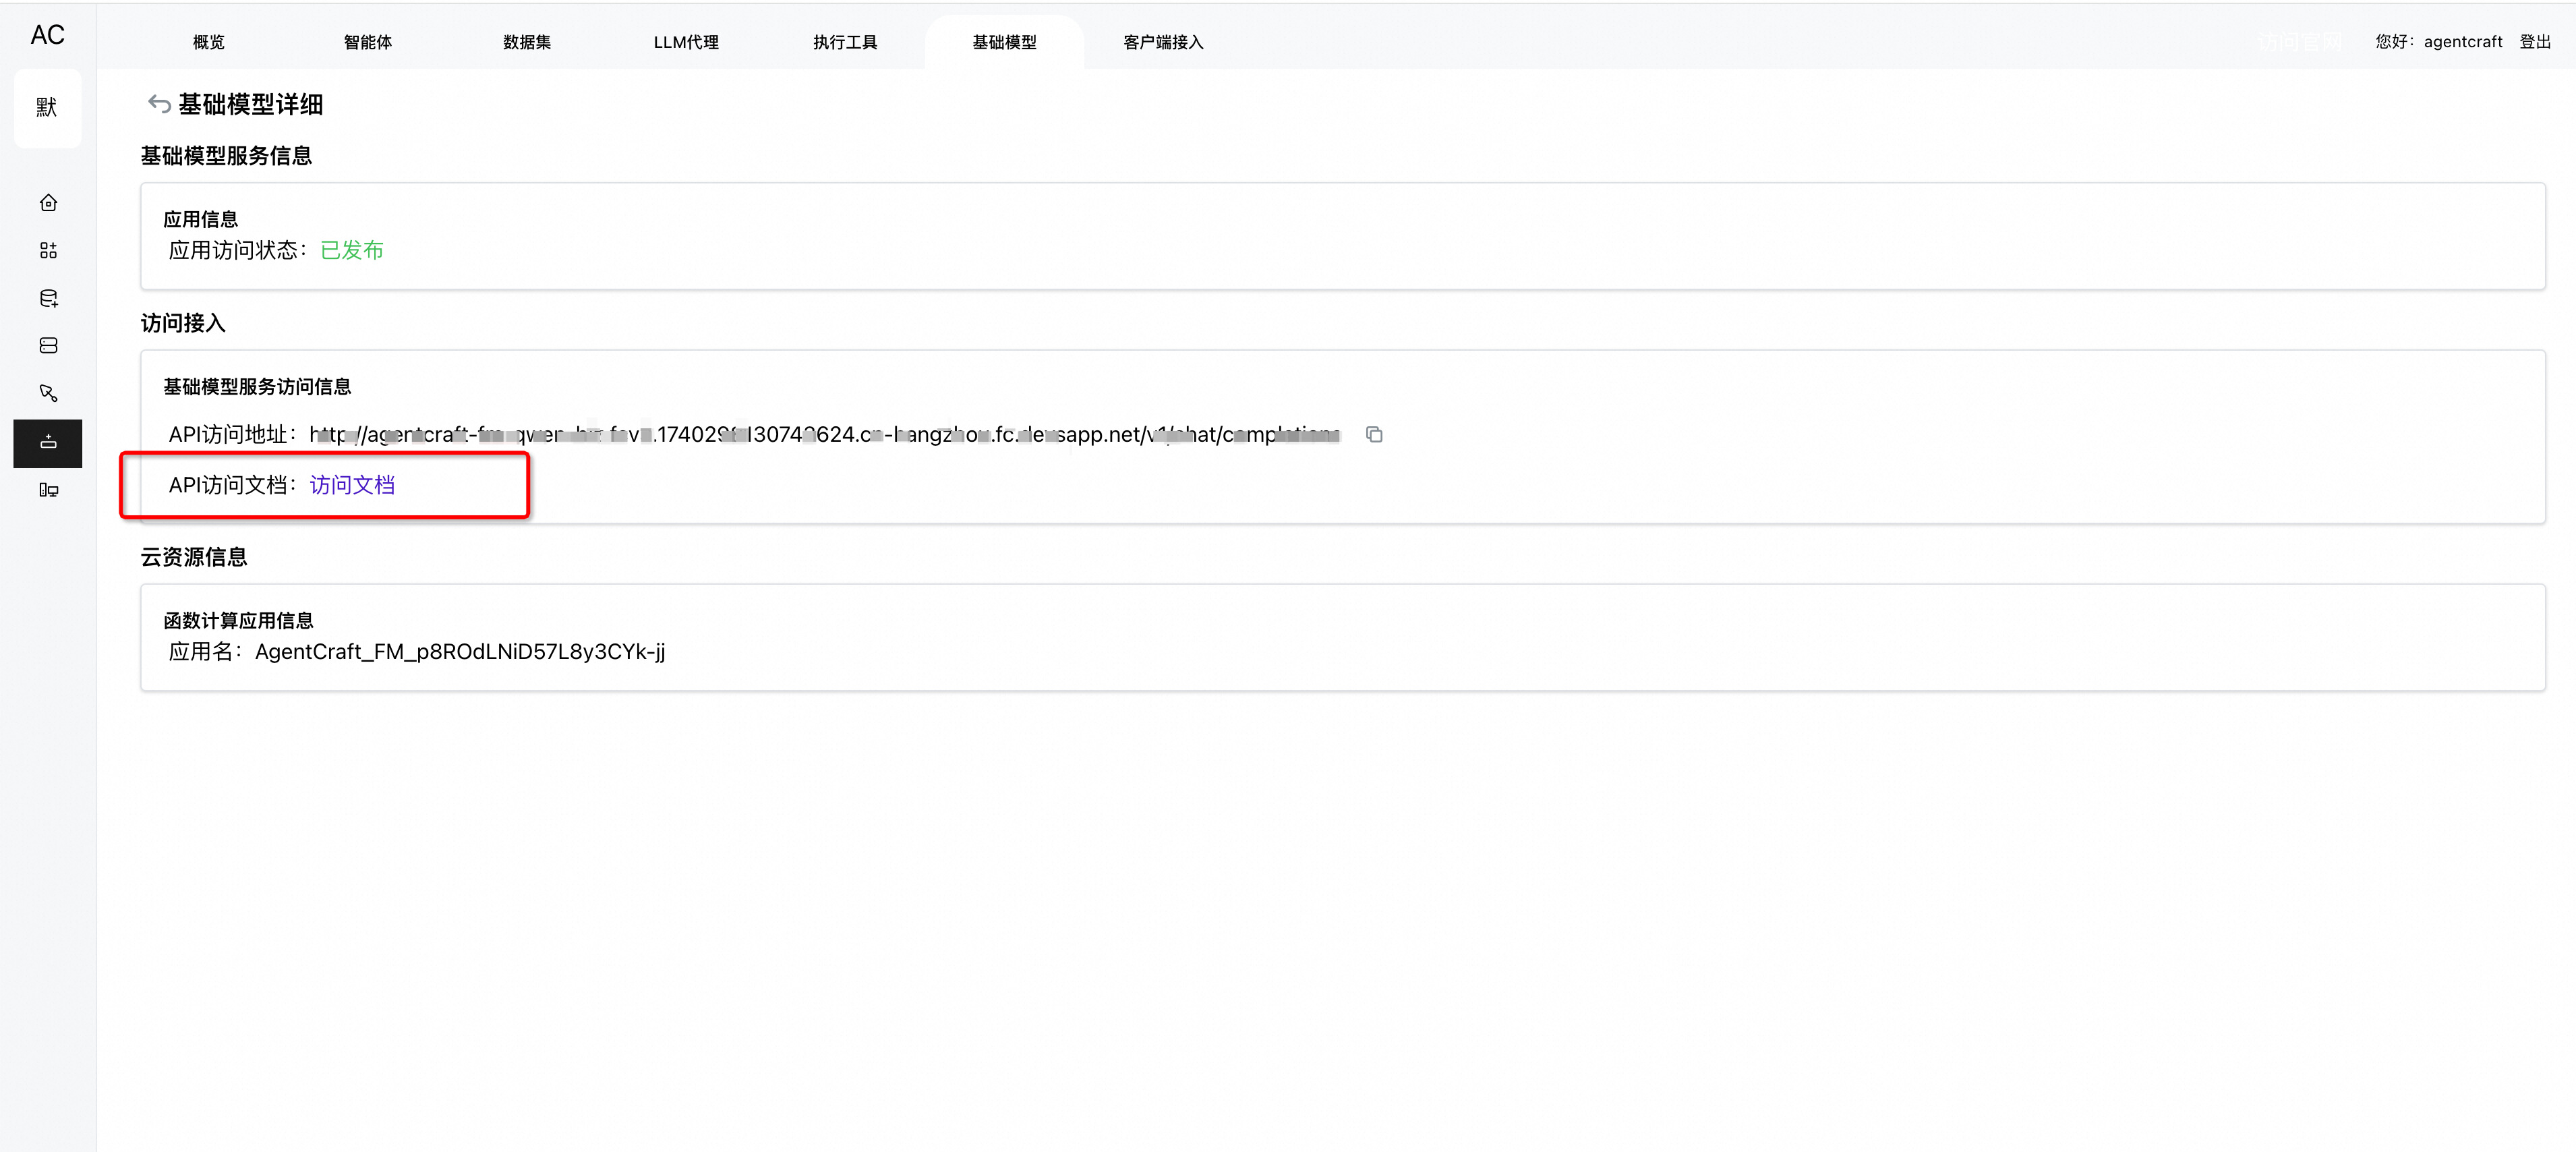Switch to the 客户端接入 tab

tap(1163, 42)
